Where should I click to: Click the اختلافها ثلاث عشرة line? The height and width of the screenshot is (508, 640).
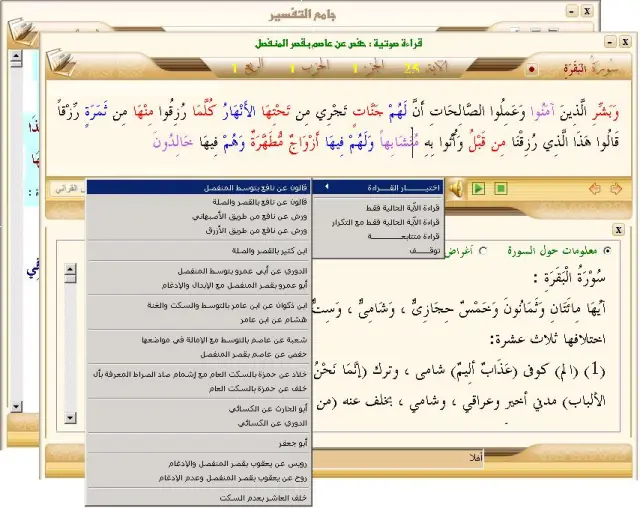[x=548, y=339]
